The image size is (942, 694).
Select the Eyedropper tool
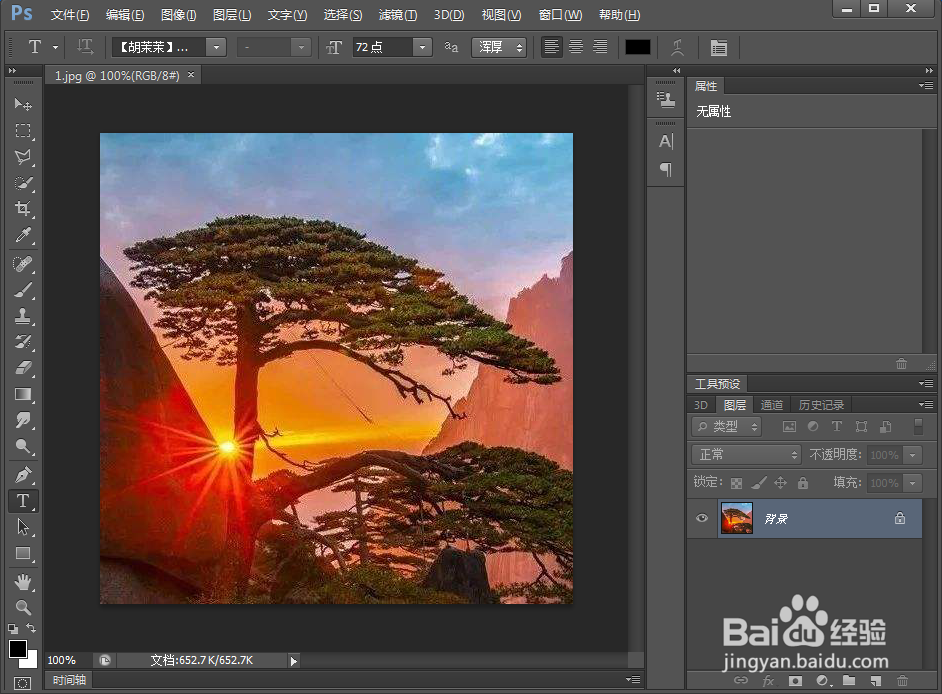point(23,236)
